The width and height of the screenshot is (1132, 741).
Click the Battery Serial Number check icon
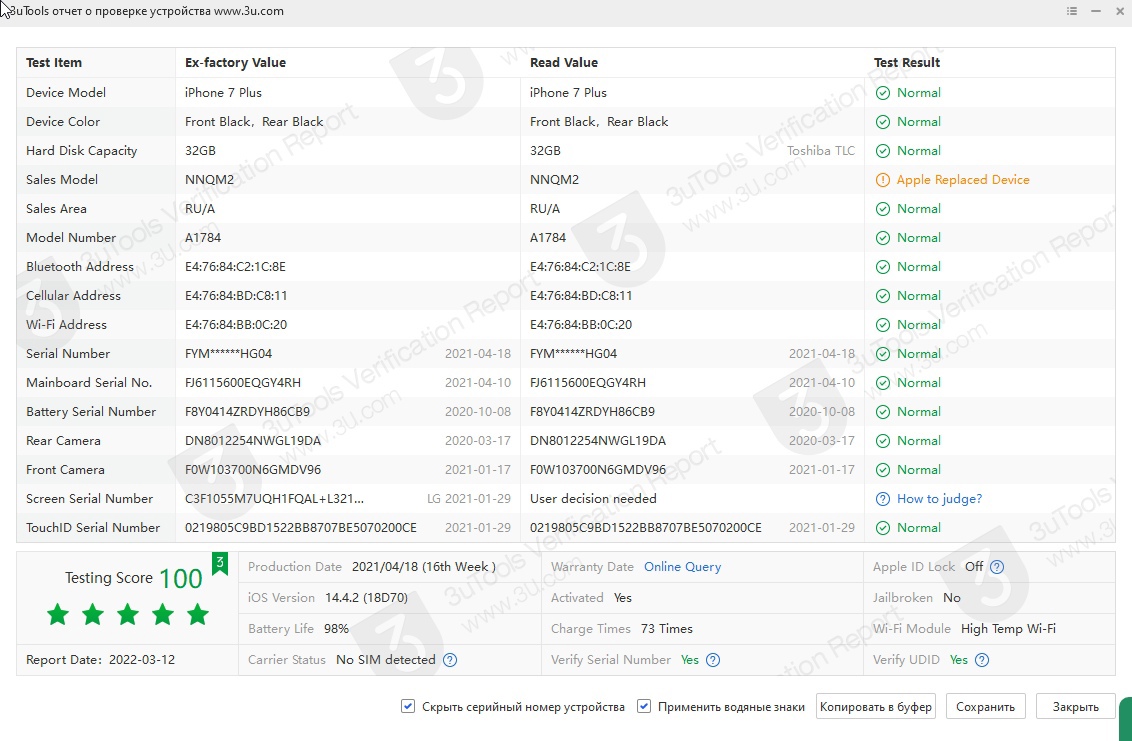pos(882,412)
